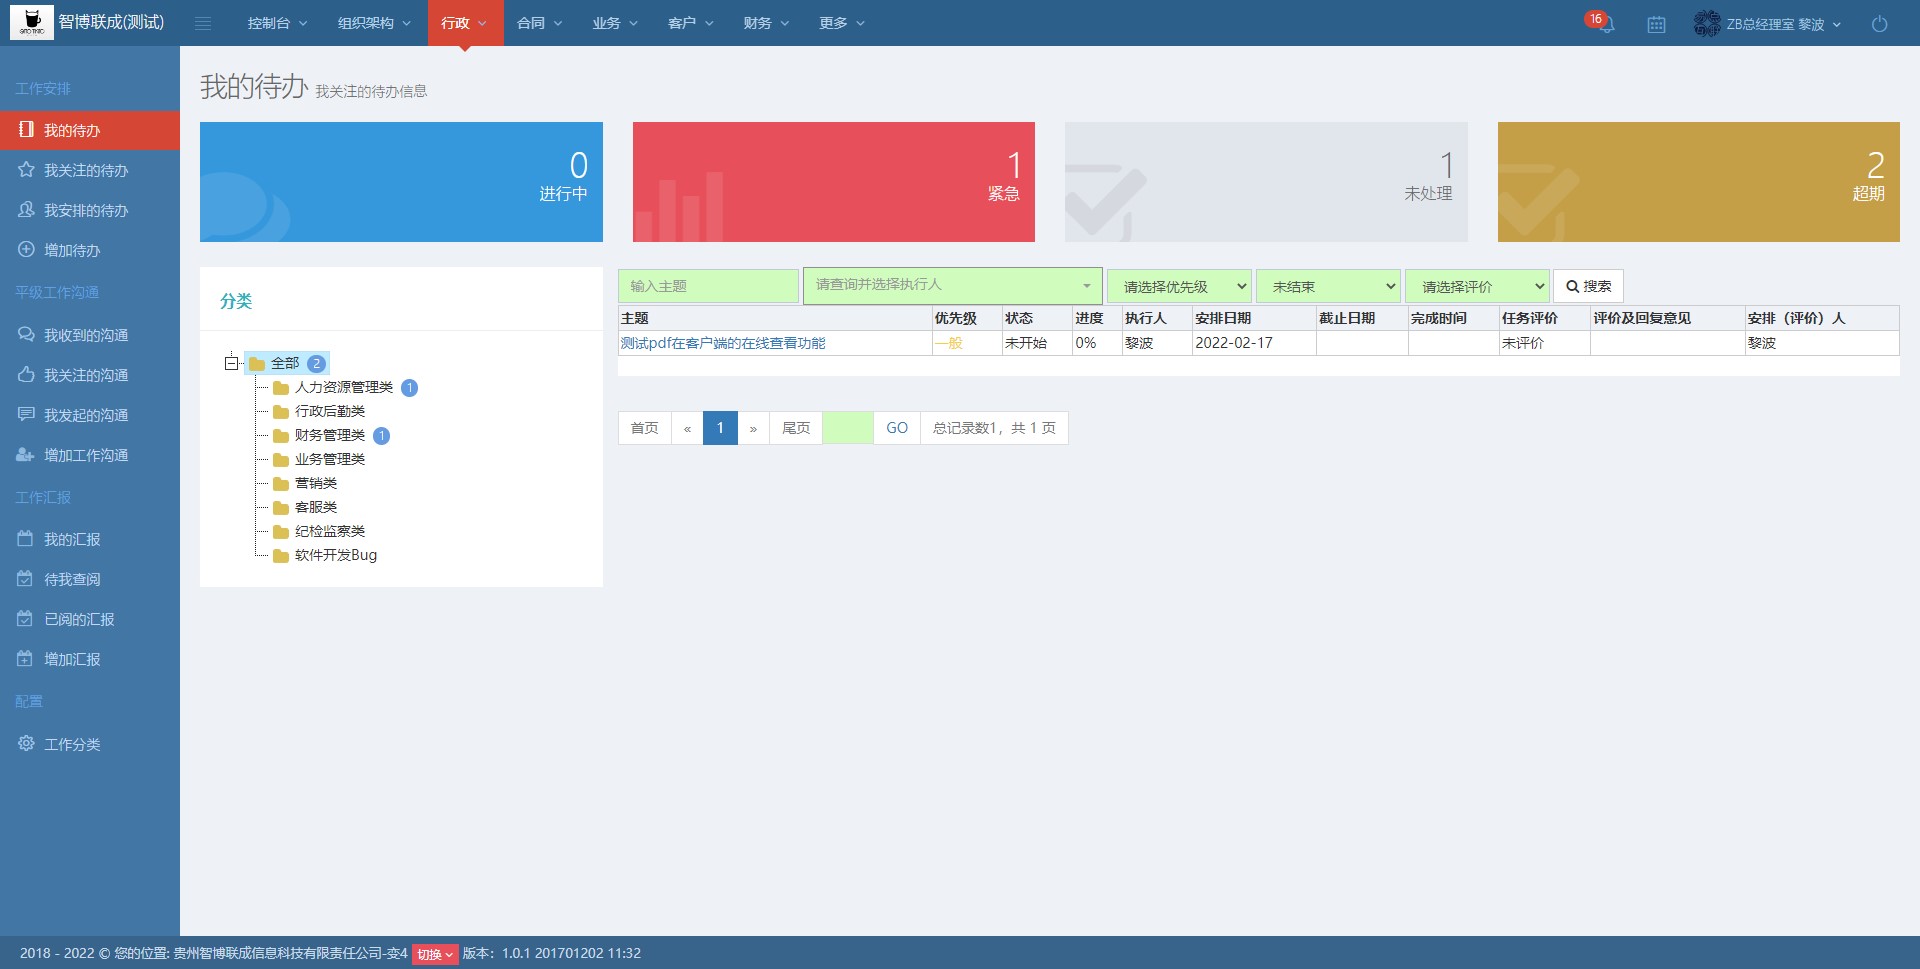Open the calendar icon in top bar
The height and width of the screenshot is (969, 1920).
tap(1656, 24)
